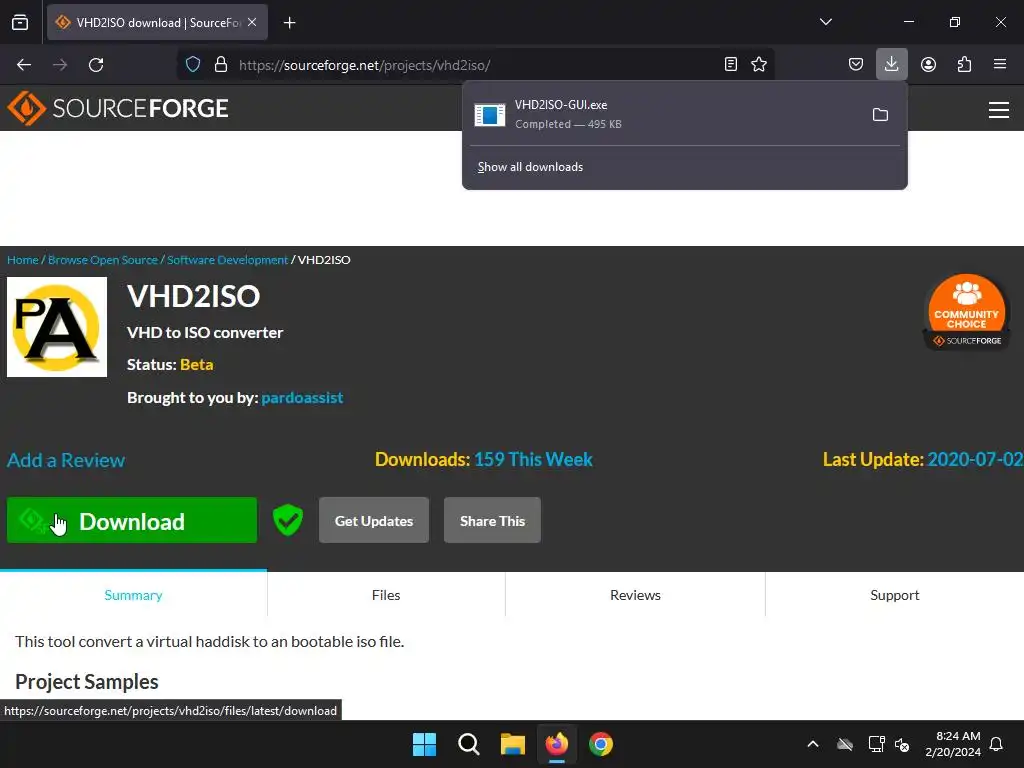This screenshot has height=768, width=1024.
Task: Click the network status tray icon
Action: pyautogui.click(x=876, y=744)
